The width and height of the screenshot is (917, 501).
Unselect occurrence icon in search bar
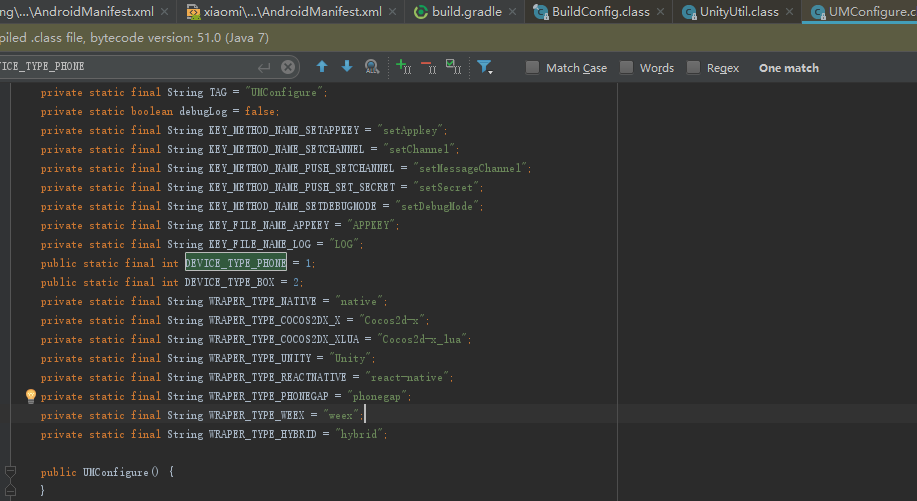429,67
